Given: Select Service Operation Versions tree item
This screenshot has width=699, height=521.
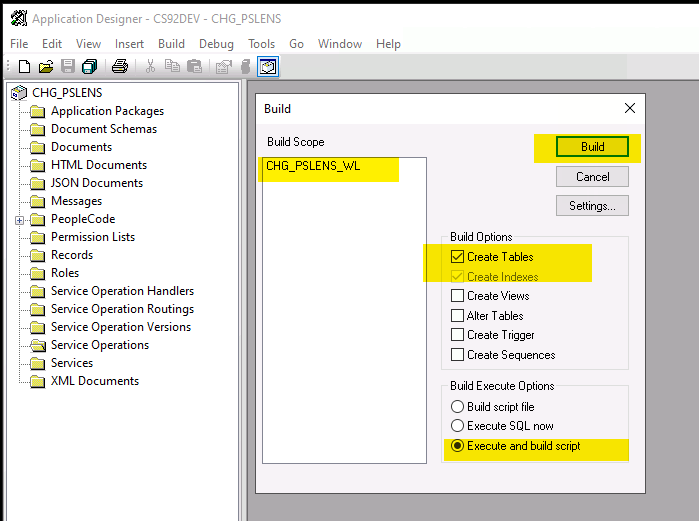Looking at the screenshot, I should 121,327.
